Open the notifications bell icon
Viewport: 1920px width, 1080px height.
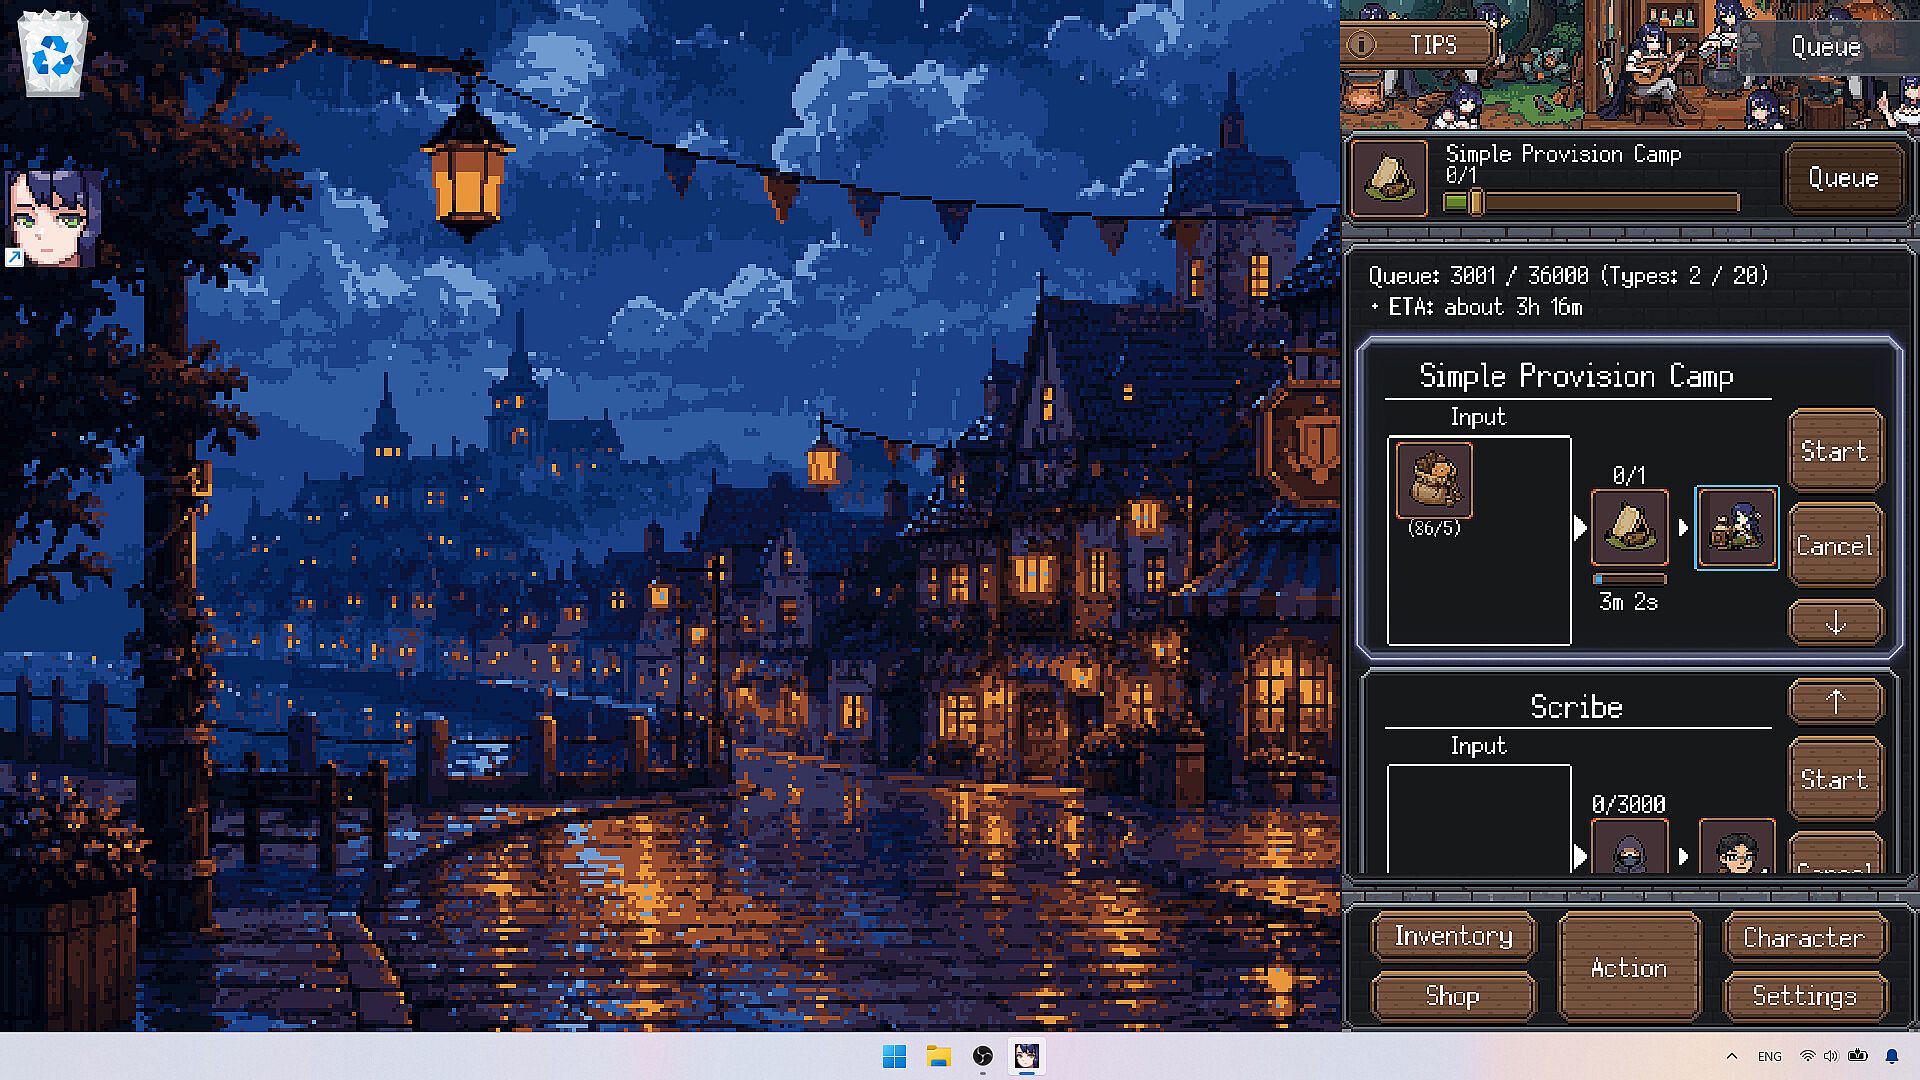(1892, 1056)
